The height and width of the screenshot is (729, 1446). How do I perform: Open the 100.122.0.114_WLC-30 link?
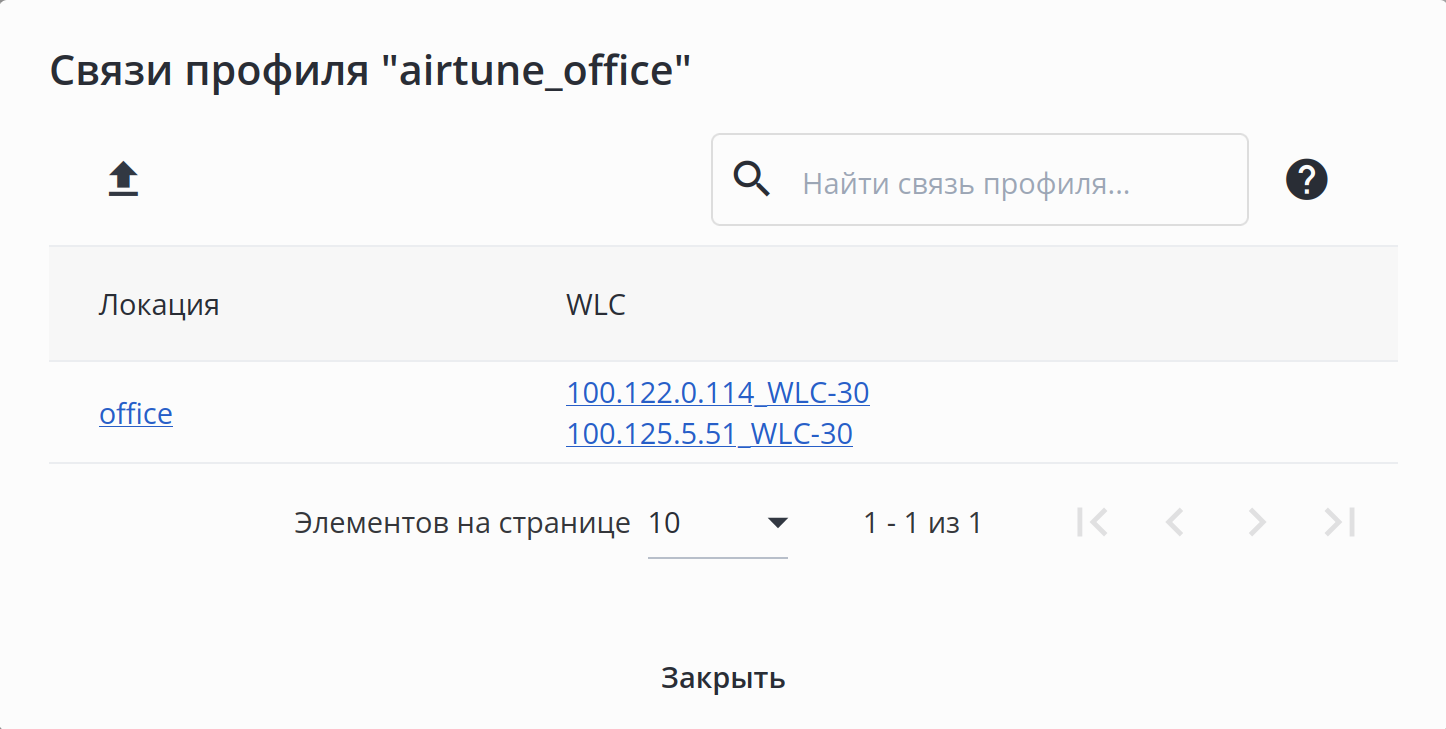(717, 393)
